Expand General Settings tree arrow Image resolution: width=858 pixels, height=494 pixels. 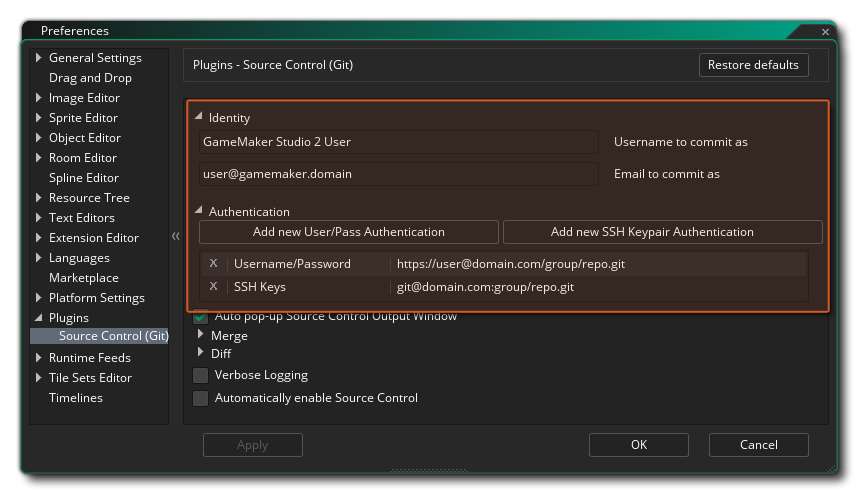pyautogui.click(x=39, y=58)
